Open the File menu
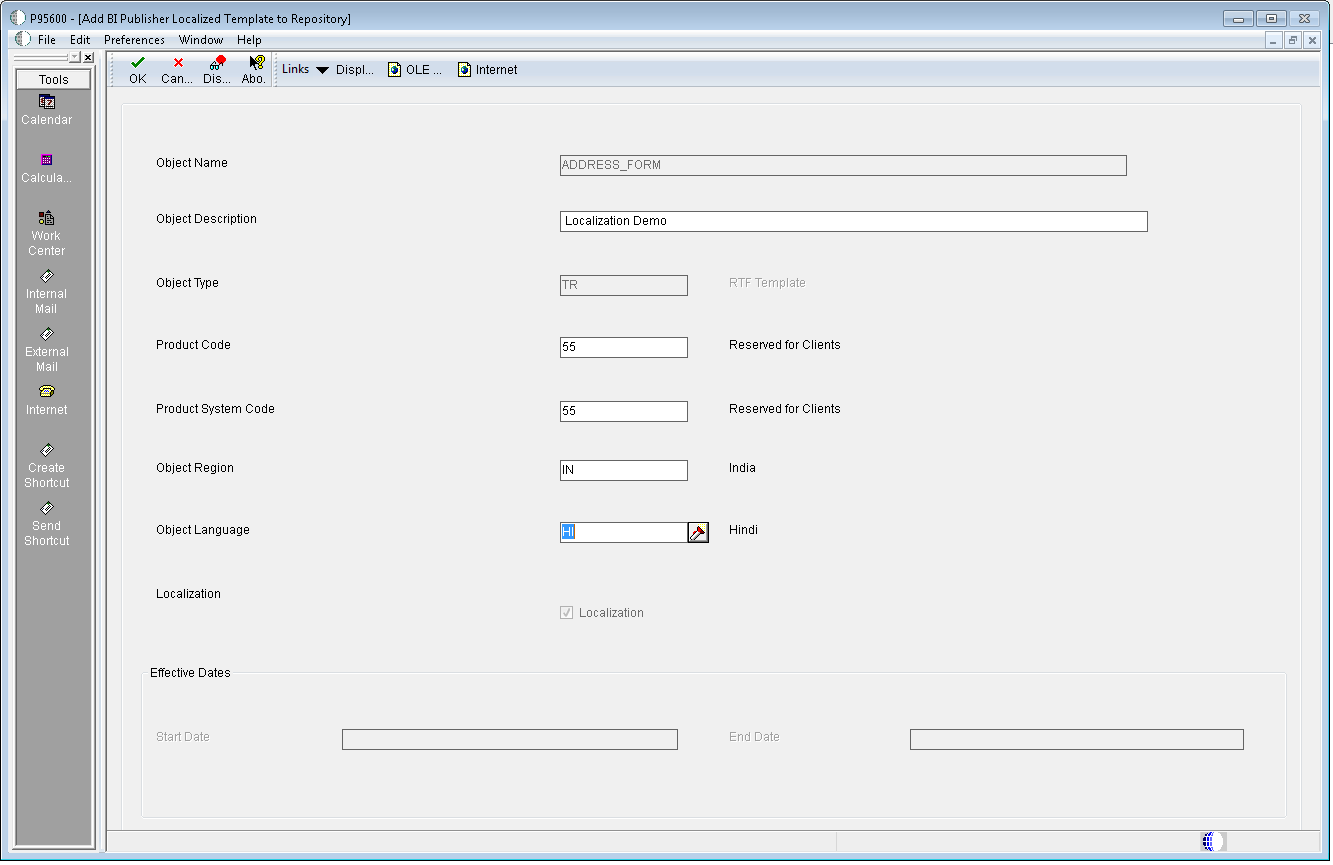Image resolution: width=1333 pixels, height=865 pixels. [x=47, y=40]
